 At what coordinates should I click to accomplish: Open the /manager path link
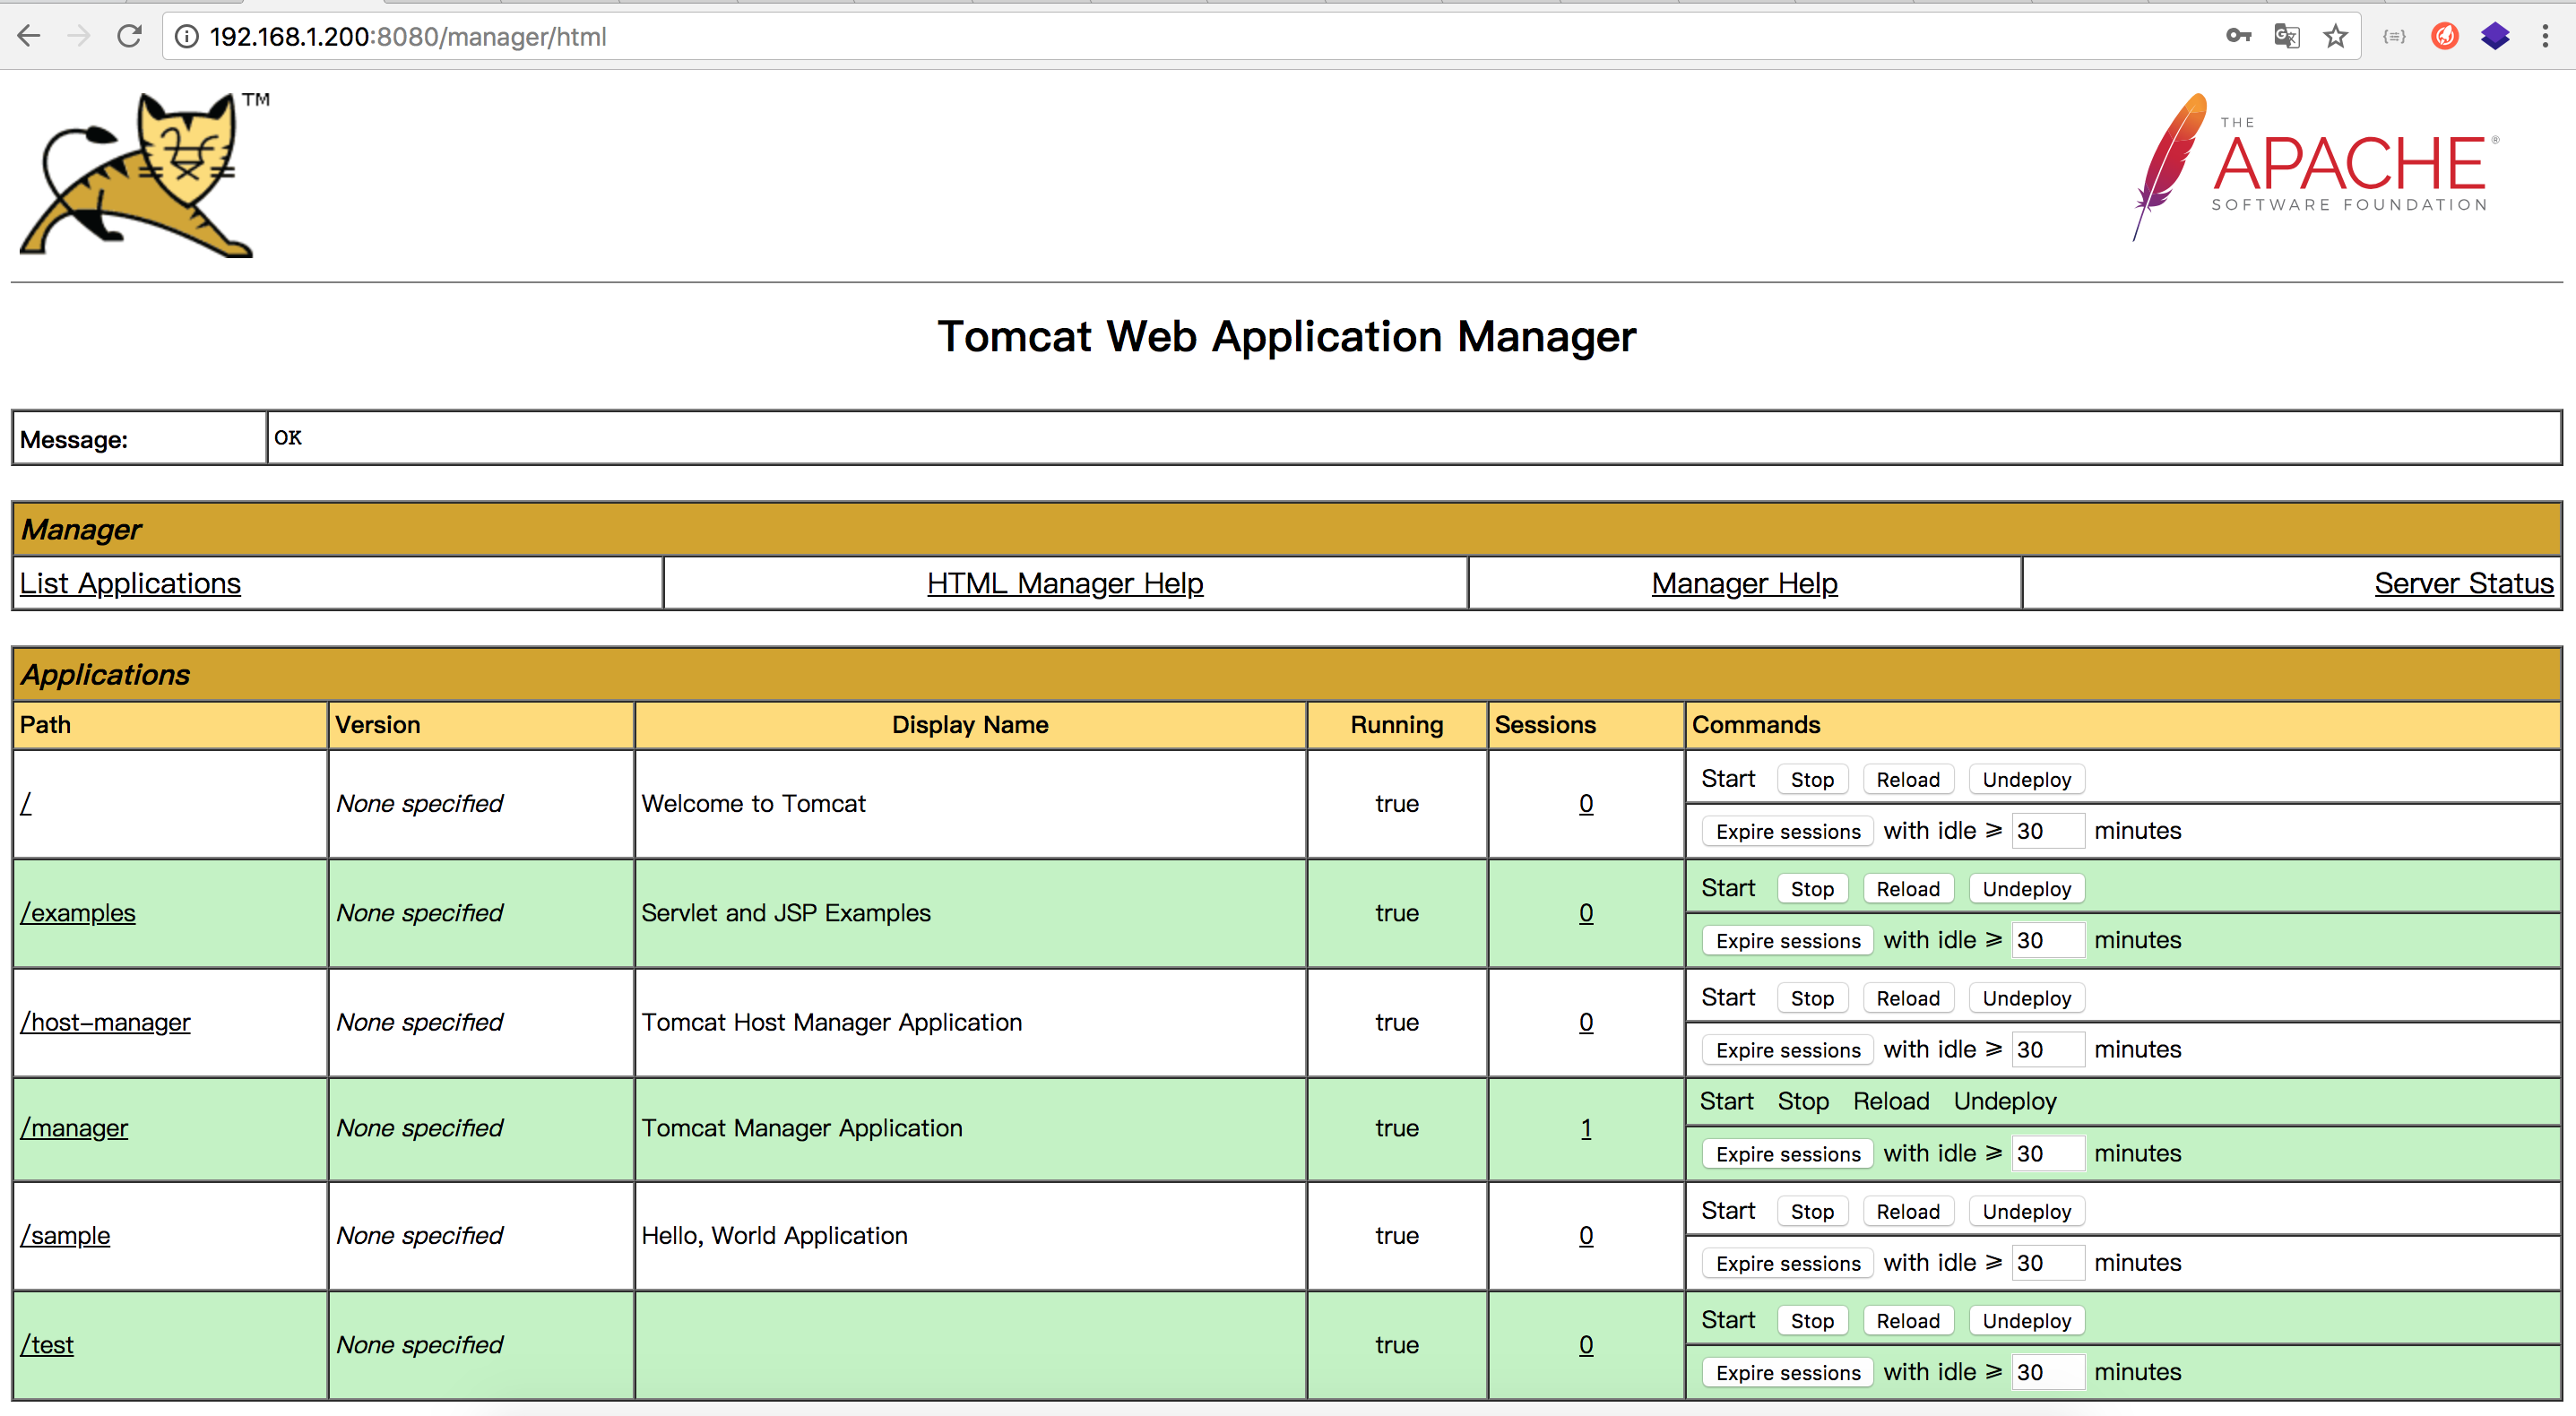[x=74, y=1128]
